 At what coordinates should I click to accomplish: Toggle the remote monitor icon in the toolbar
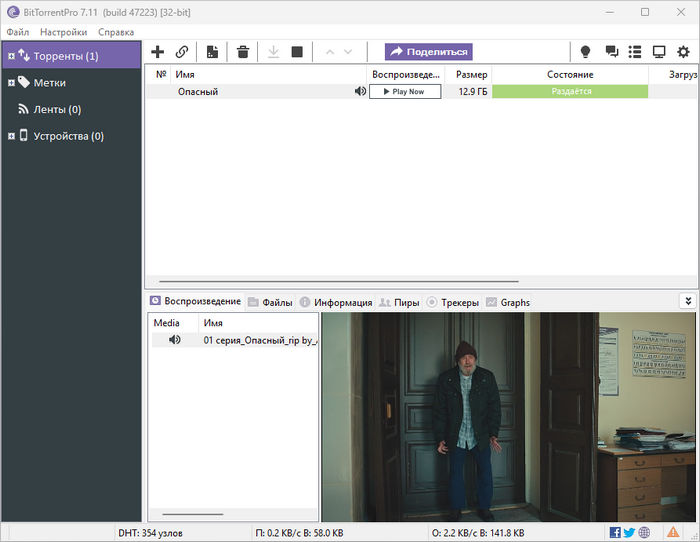coord(659,52)
